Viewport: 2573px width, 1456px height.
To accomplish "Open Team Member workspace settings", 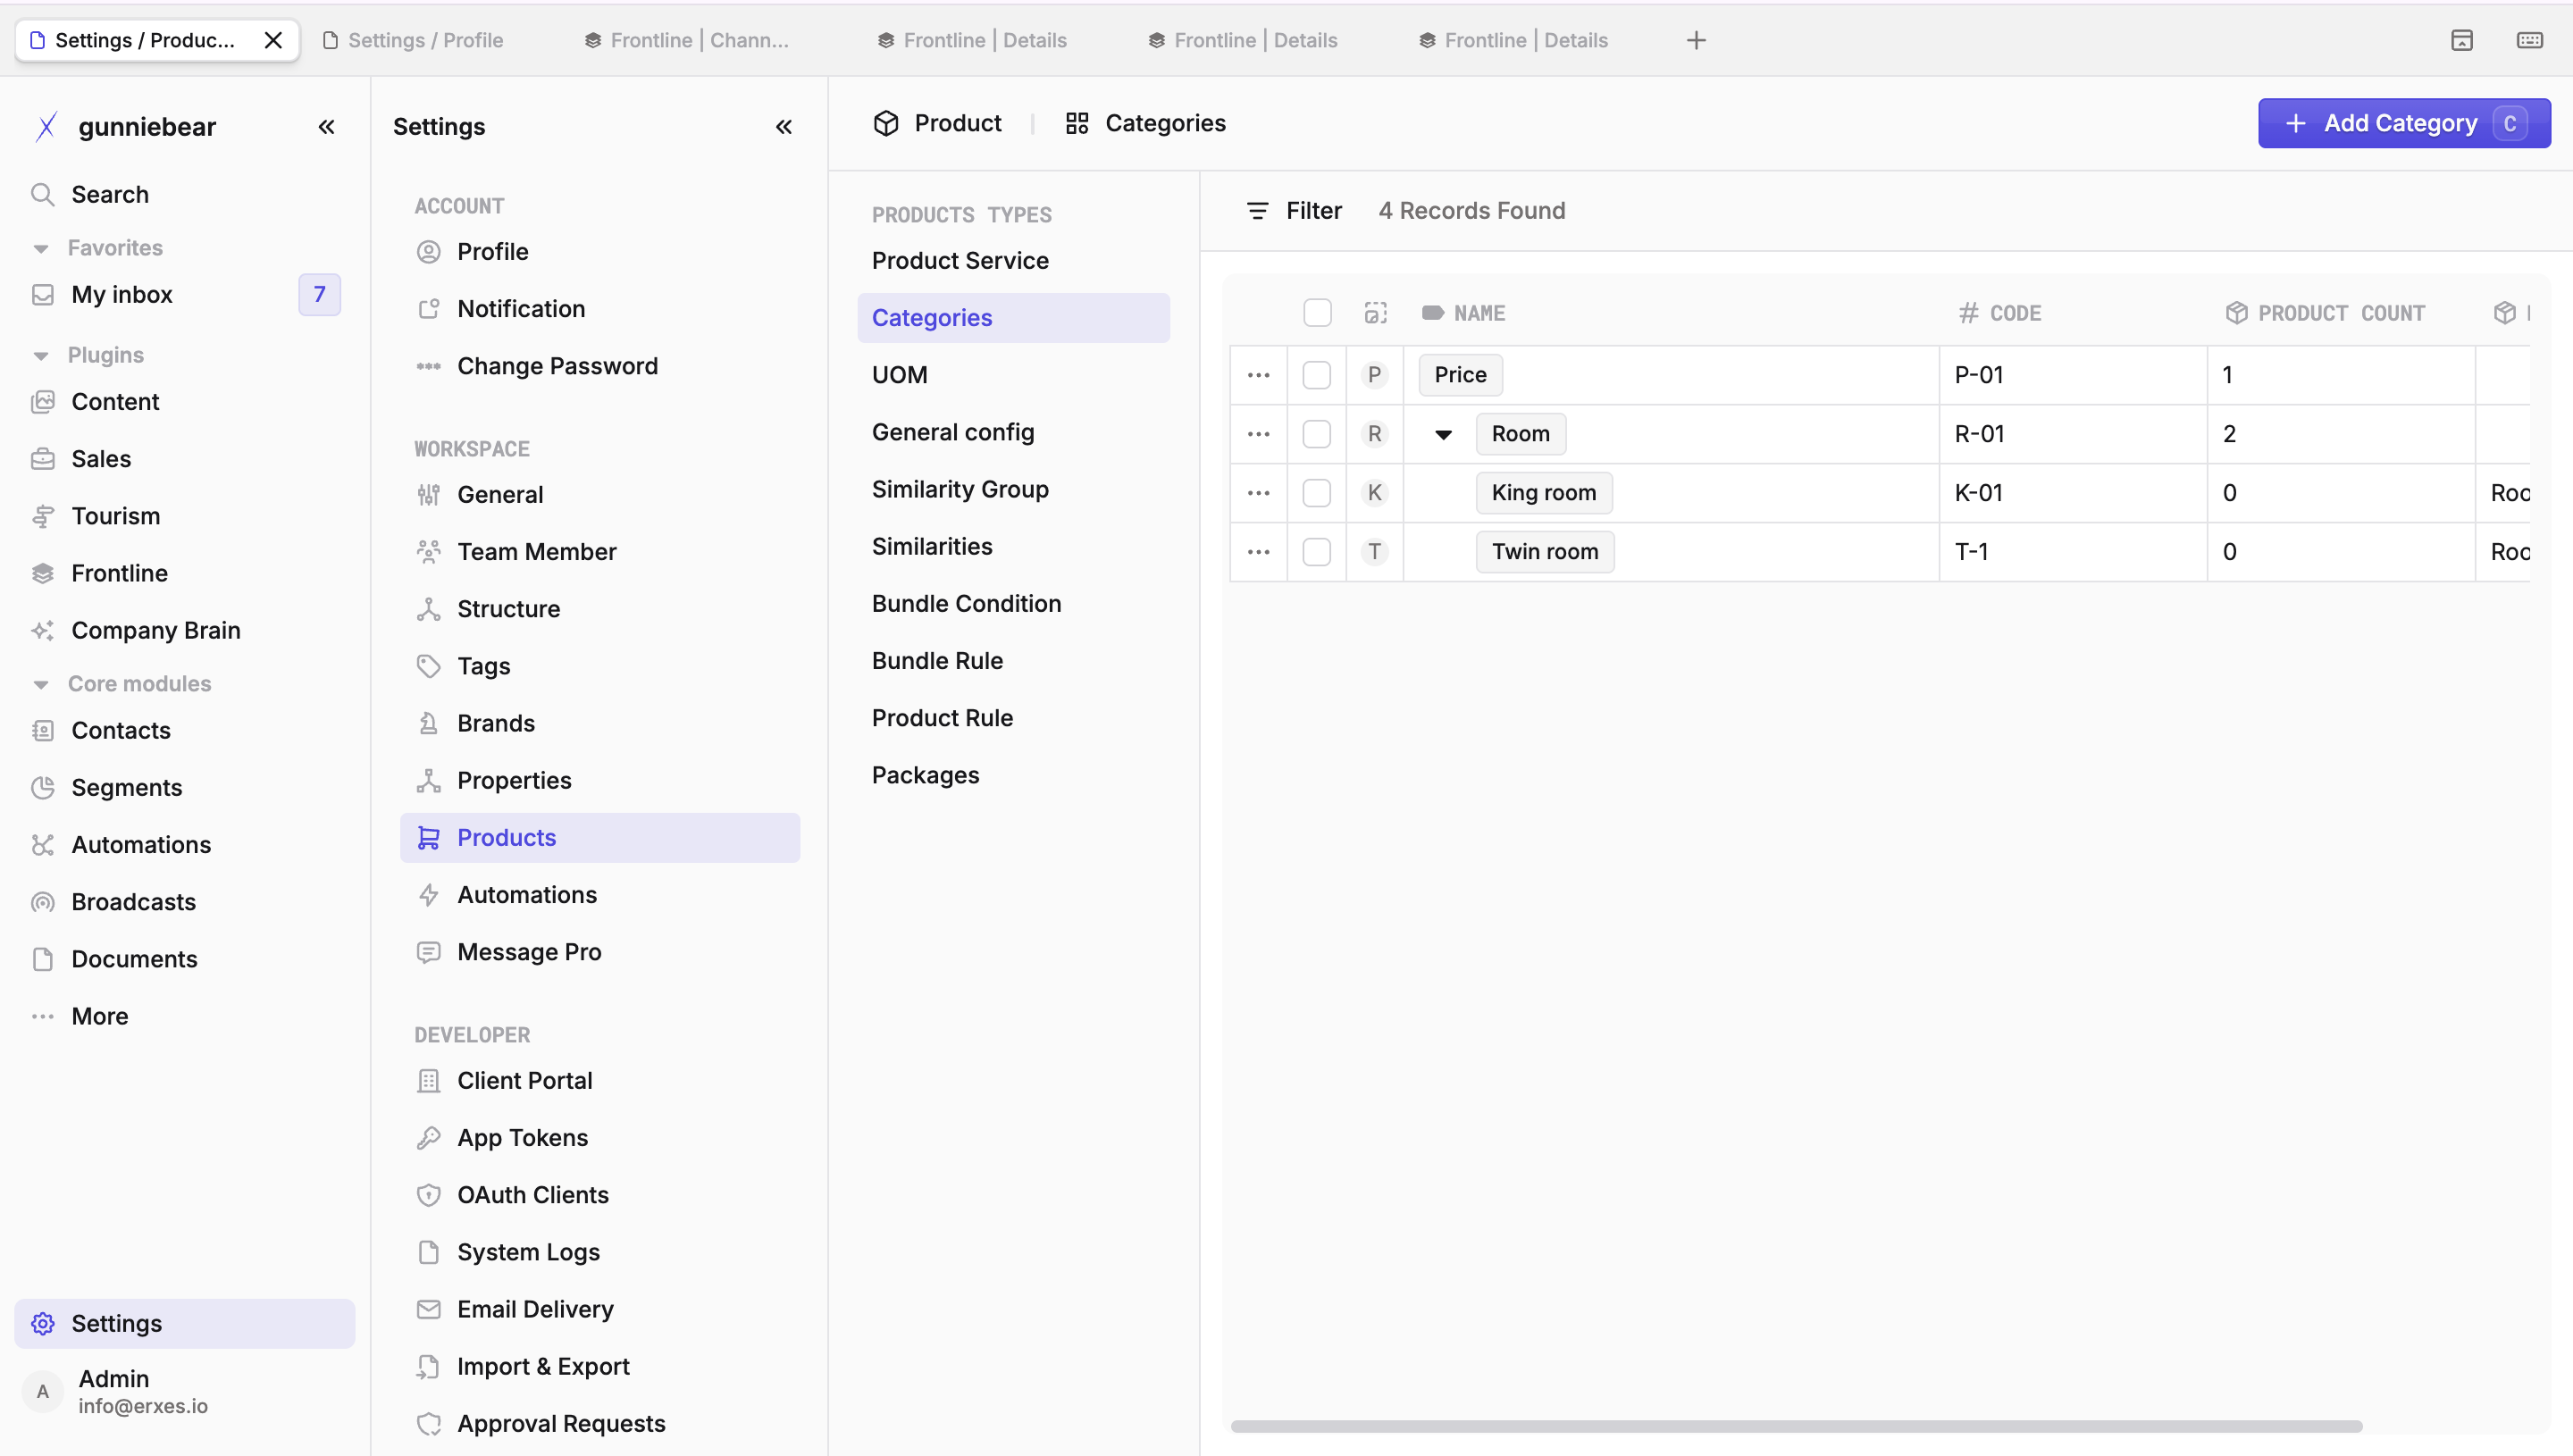I will tap(600, 552).
